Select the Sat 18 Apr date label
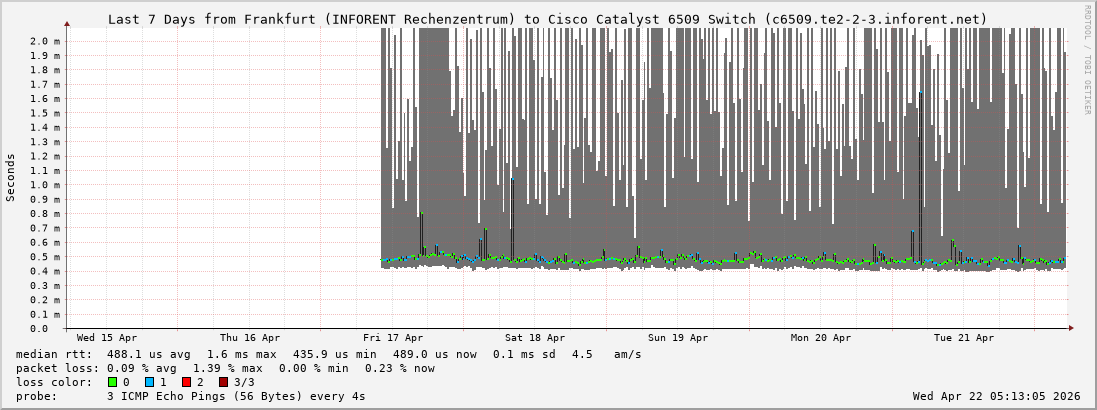 click(535, 338)
